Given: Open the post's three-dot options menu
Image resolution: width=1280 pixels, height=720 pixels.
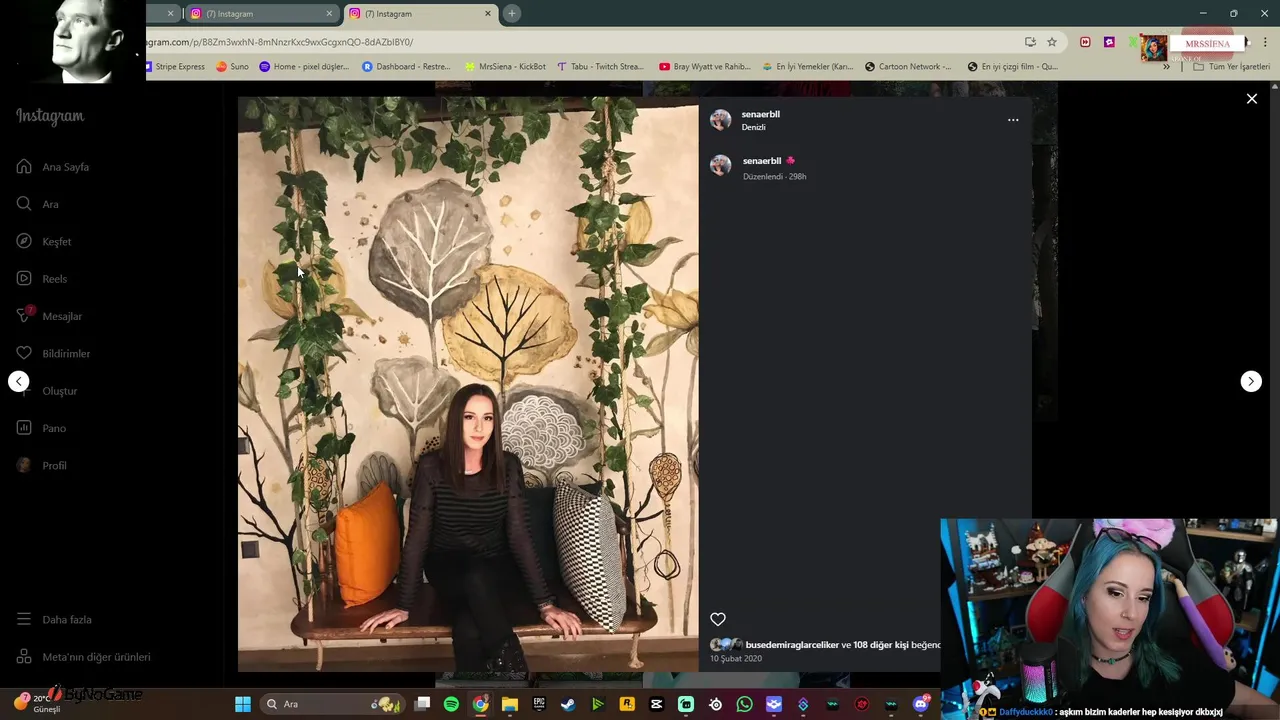Looking at the screenshot, I should point(1013,120).
